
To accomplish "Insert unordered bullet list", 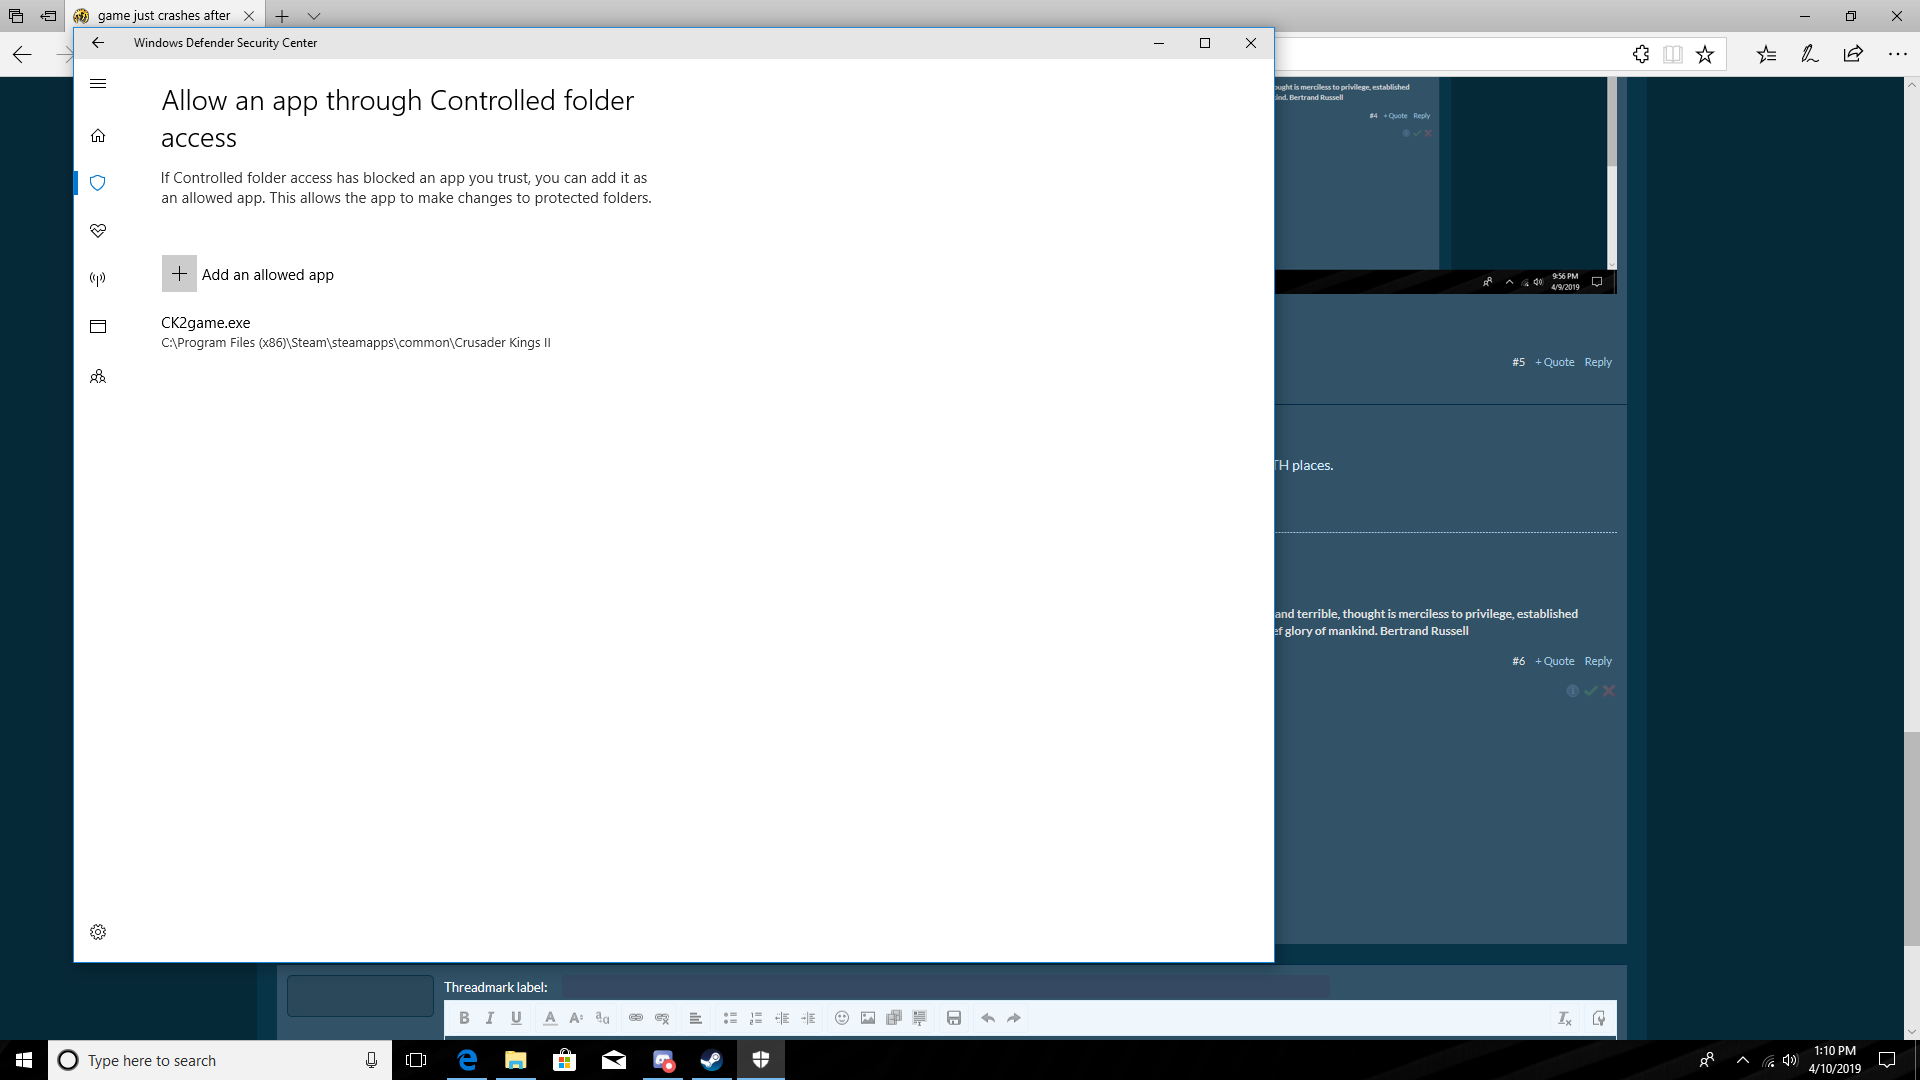I will point(730,1018).
